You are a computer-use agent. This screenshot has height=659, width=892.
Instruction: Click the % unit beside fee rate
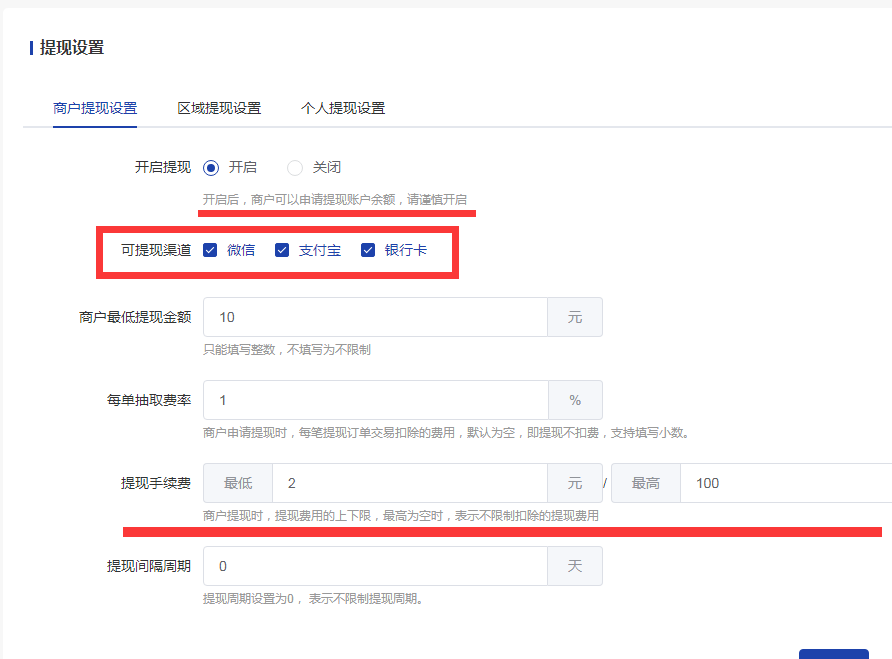pyautogui.click(x=575, y=400)
